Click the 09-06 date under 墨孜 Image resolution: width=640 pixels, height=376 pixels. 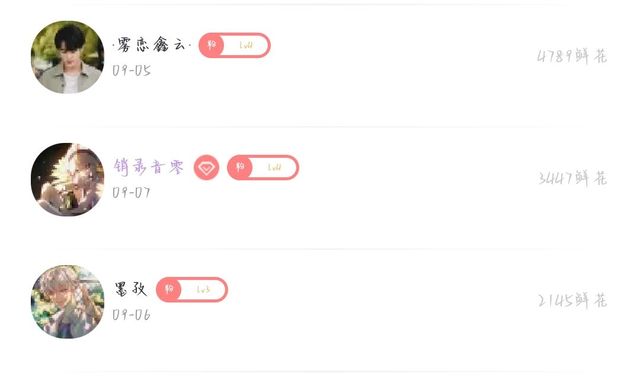[x=131, y=315]
